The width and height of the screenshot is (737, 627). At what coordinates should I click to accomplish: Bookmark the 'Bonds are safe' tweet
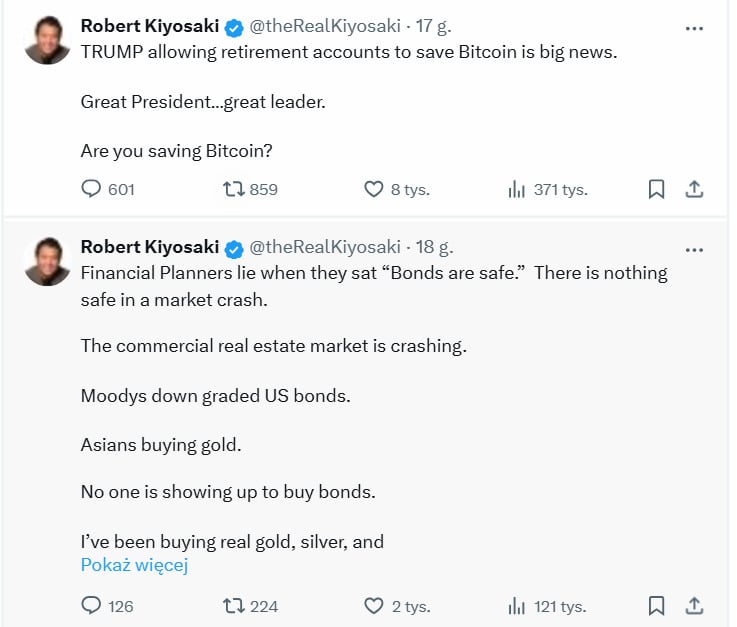pos(656,605)
